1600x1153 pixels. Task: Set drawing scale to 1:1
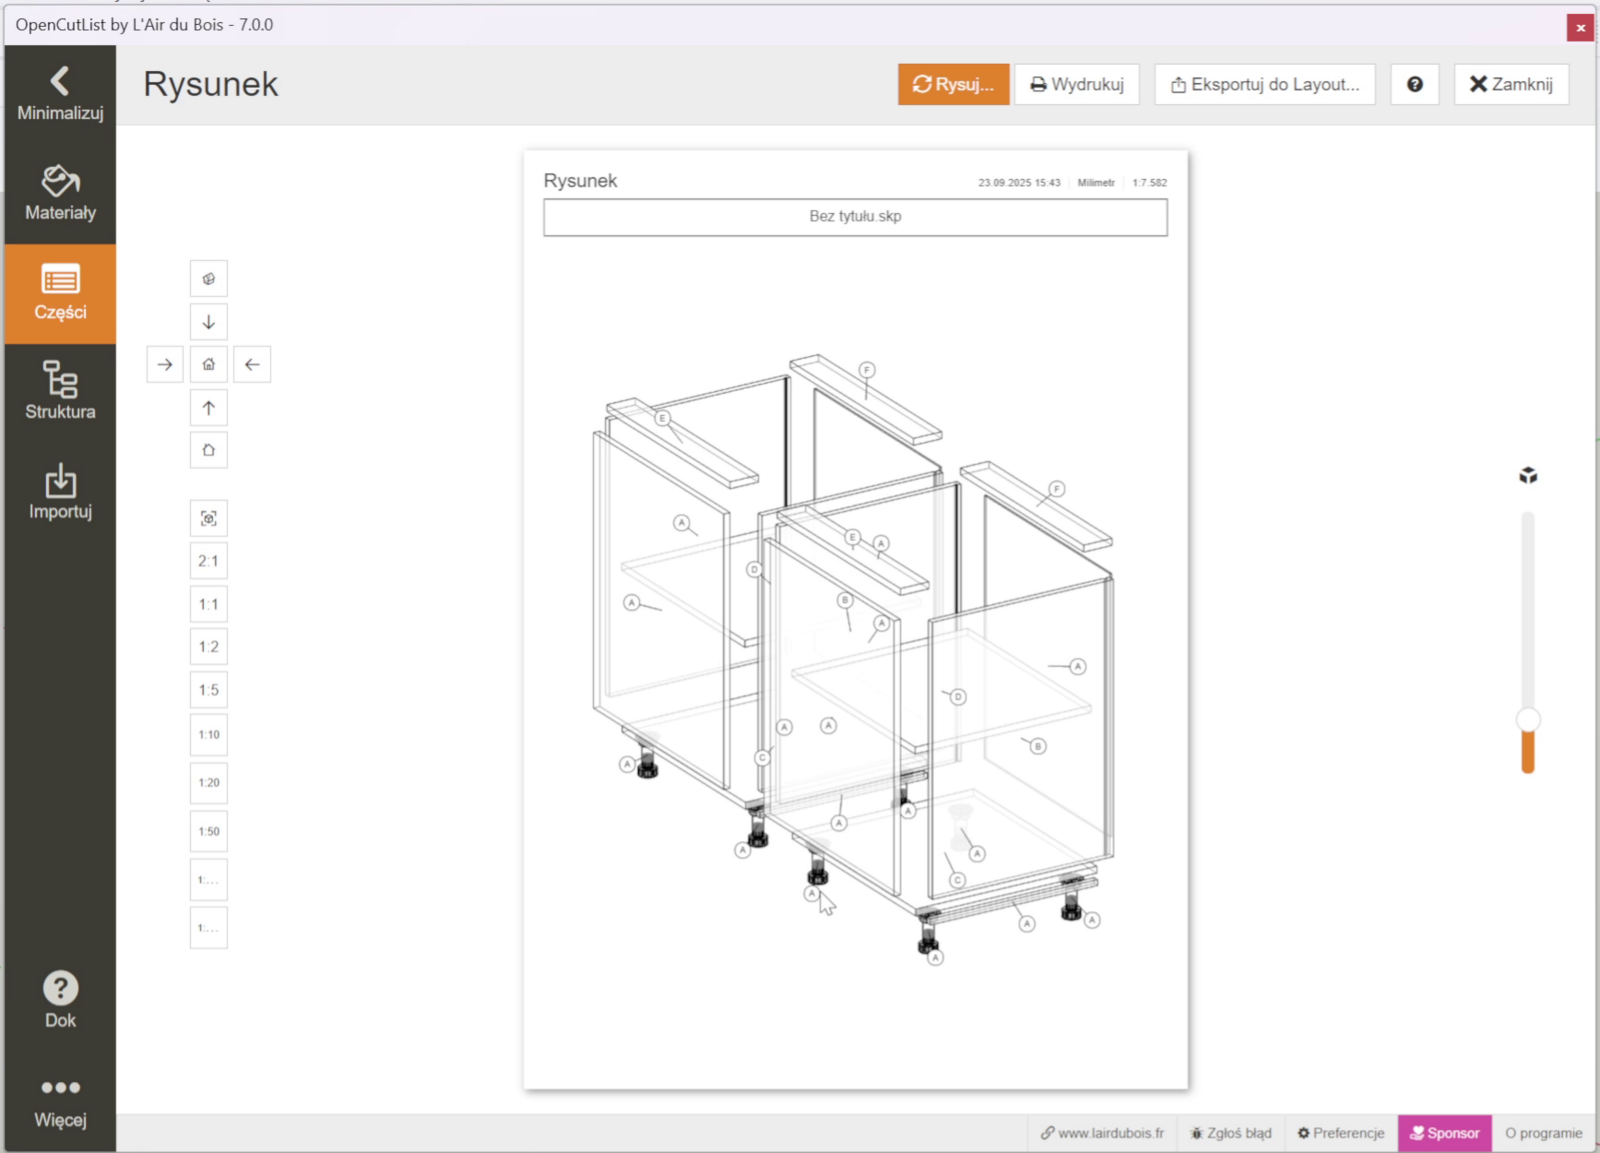[208, 604]
